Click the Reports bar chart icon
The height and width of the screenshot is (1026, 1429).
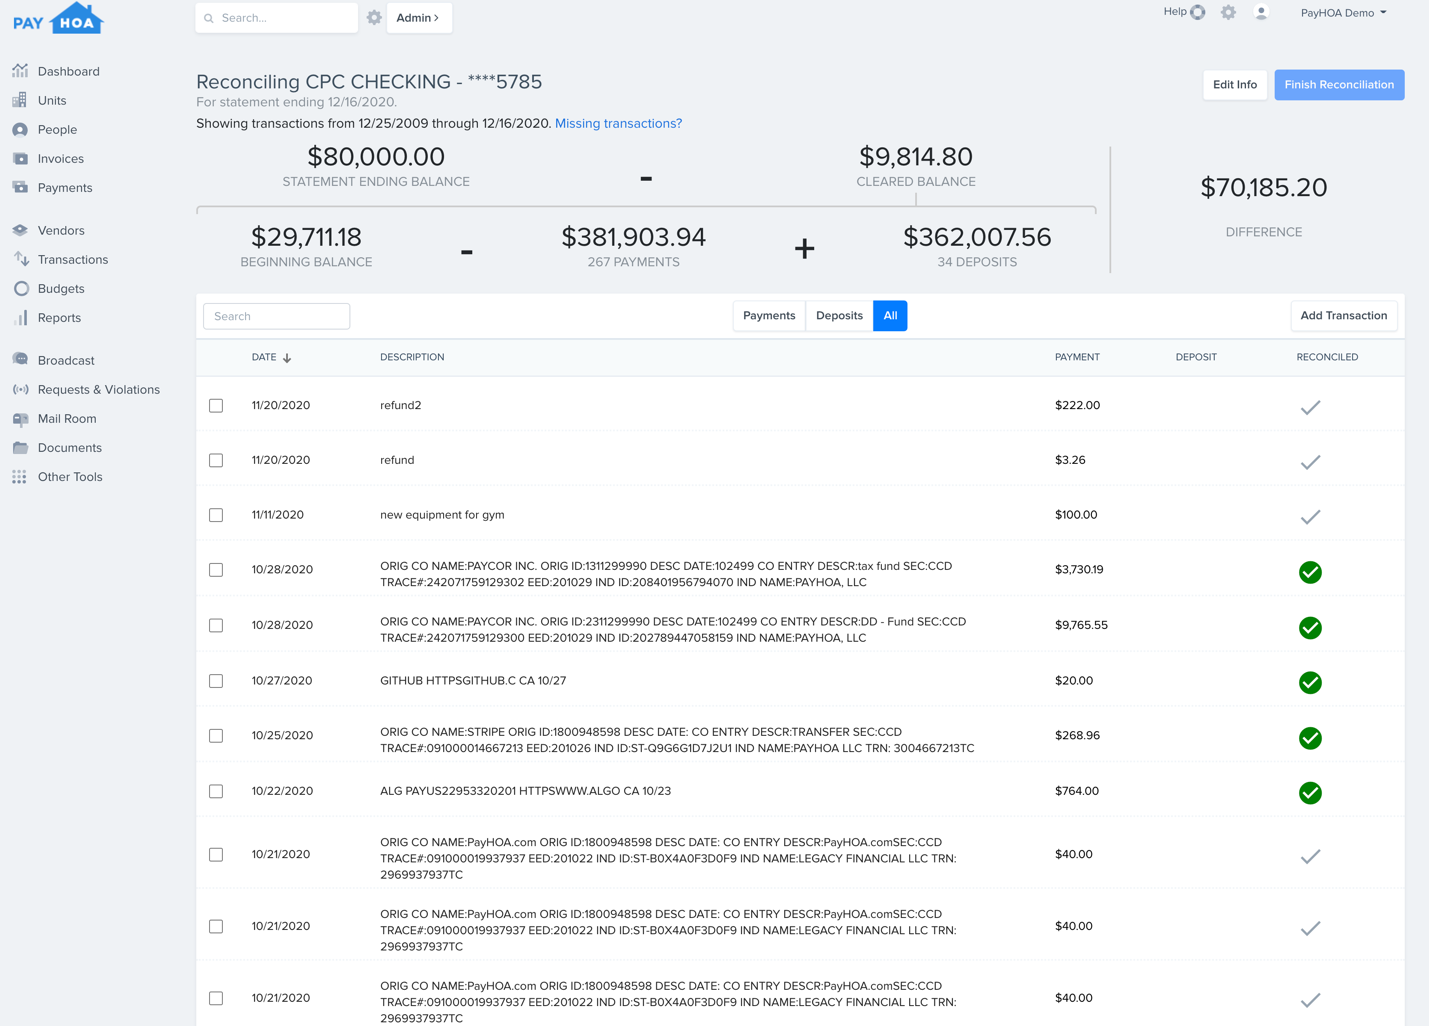pyautogui.click(x=20, y=317)
